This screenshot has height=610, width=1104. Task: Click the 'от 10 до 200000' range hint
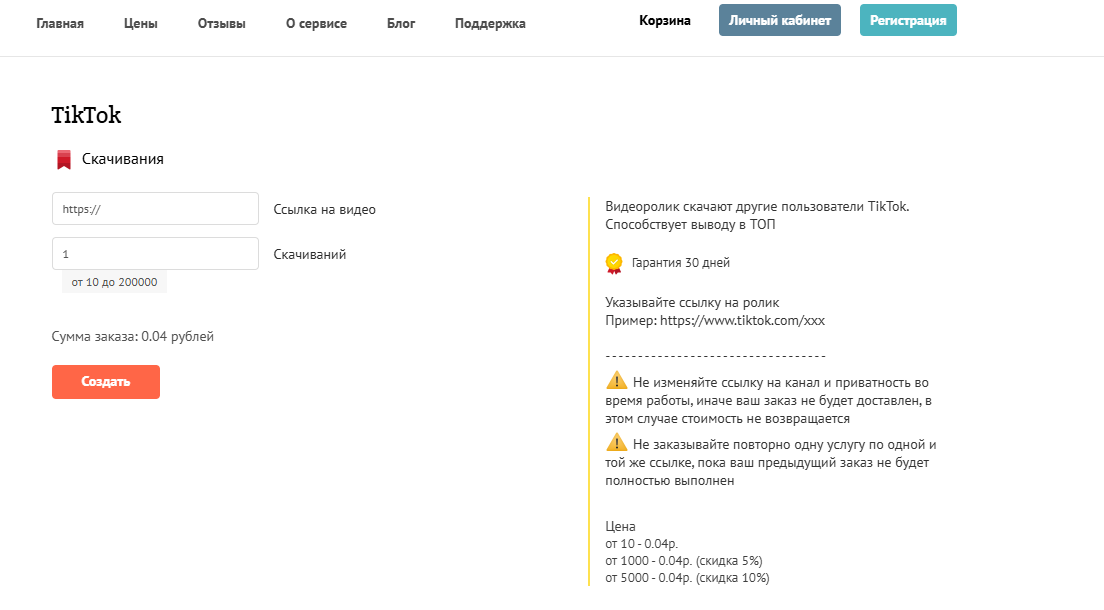[x=114, y=282]
